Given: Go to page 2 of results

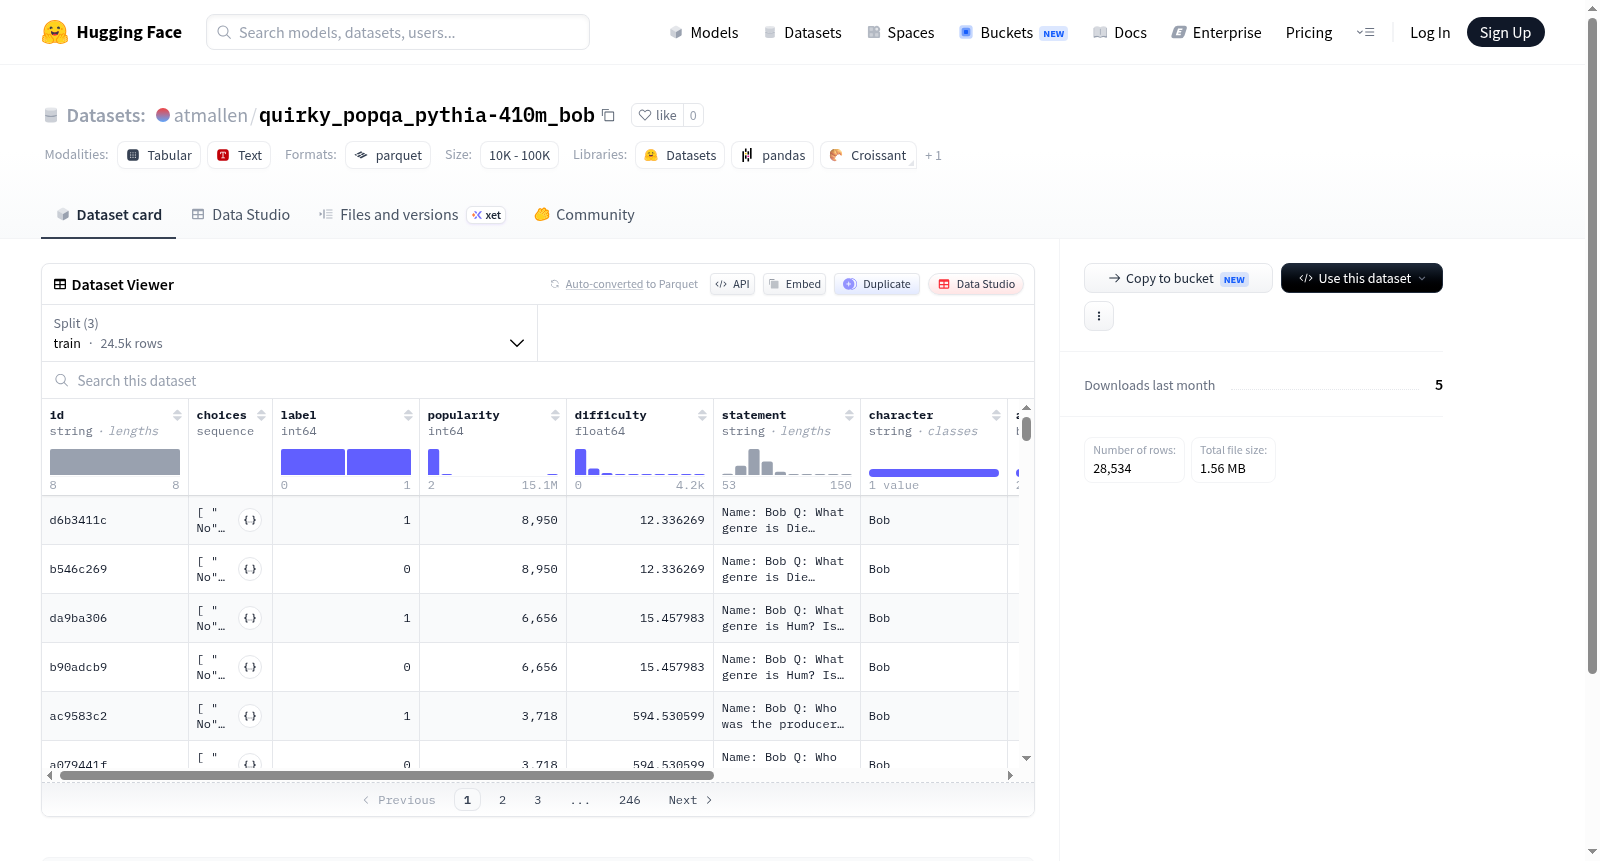Looking at the screenshot, I should pos(502,800).
